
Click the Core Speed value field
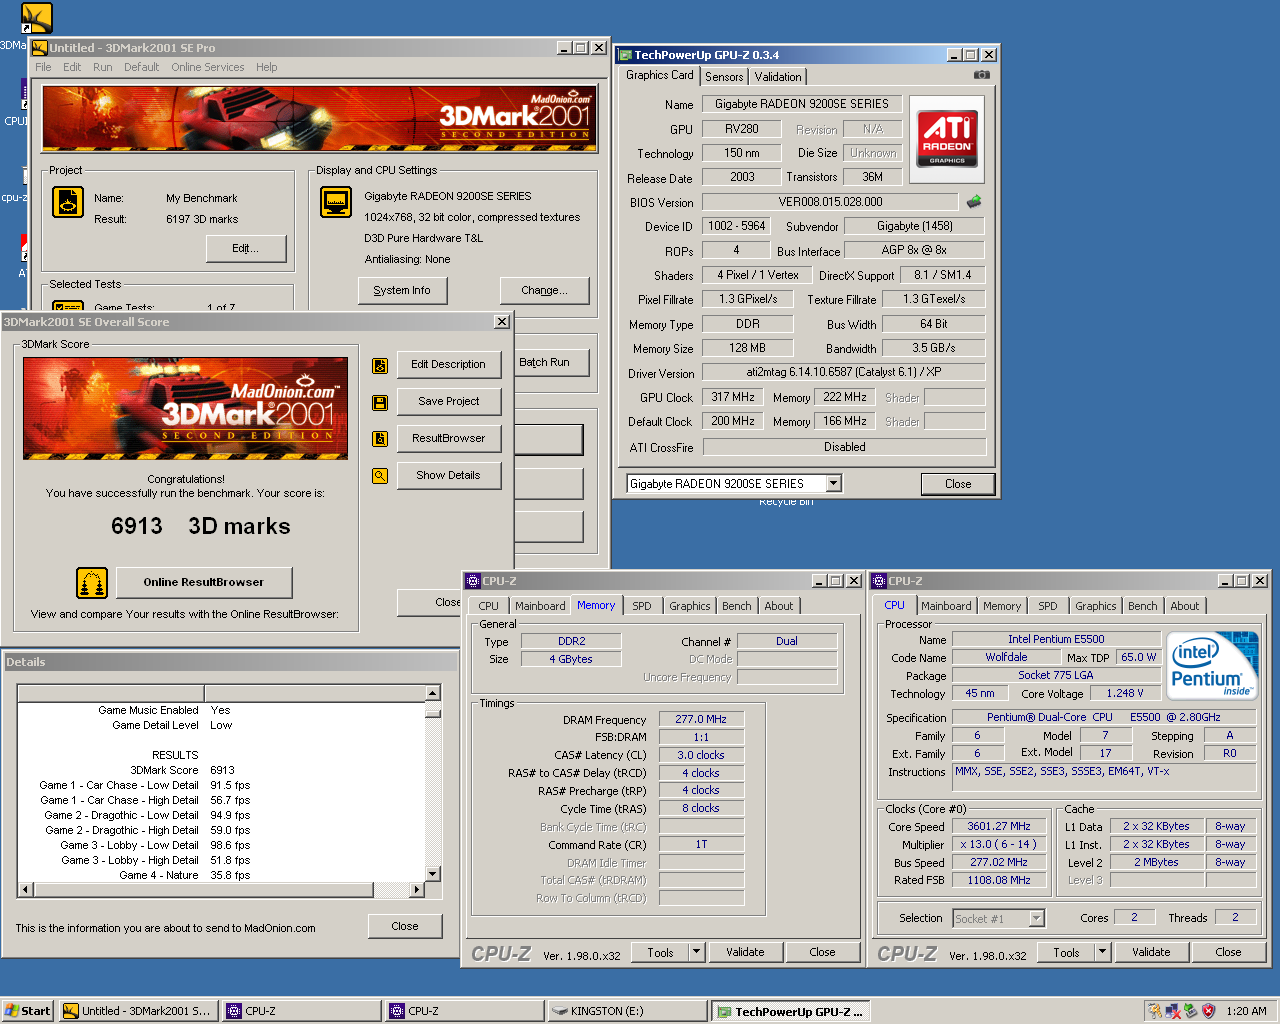pyautogui.click(x=999, y=826)
